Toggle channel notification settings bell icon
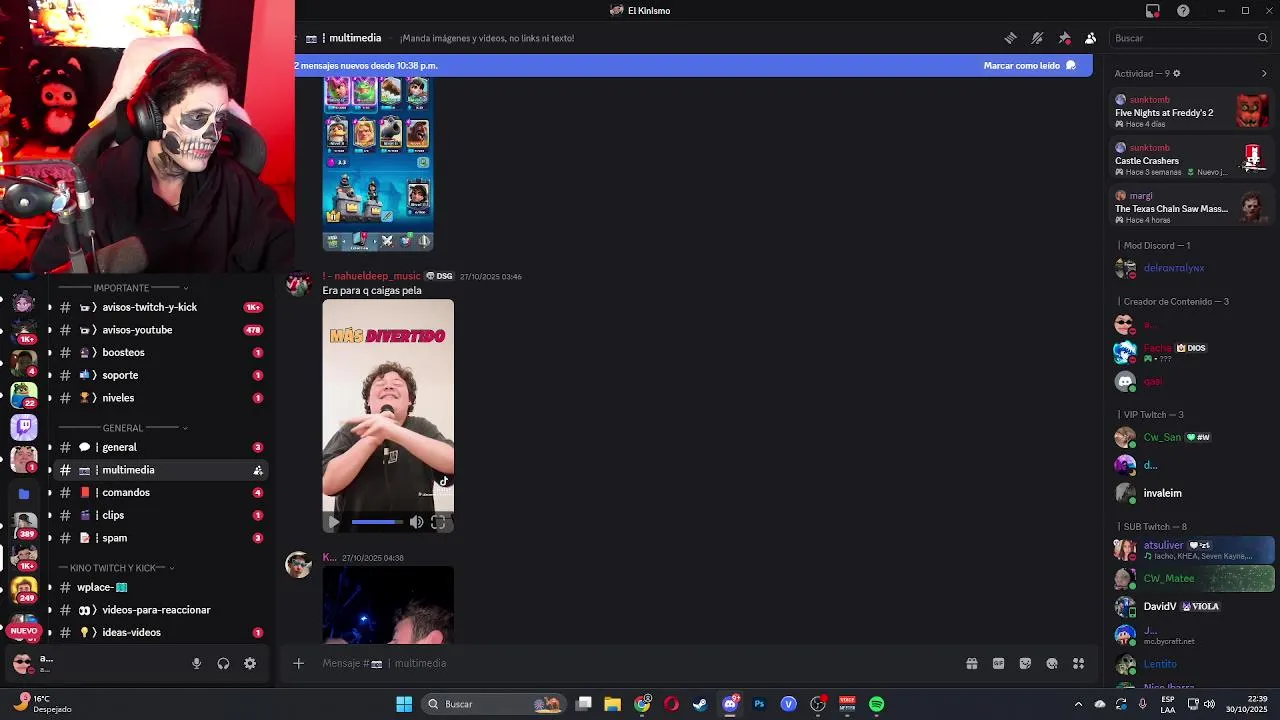The height and width of the screenshot is (720, 1280). (x=1037, y=38)
